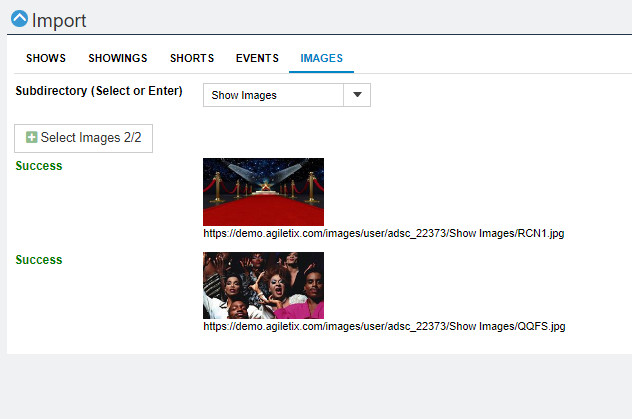
Task: Click the QQFS.jpg image URL text
Action: pos(384,326)
